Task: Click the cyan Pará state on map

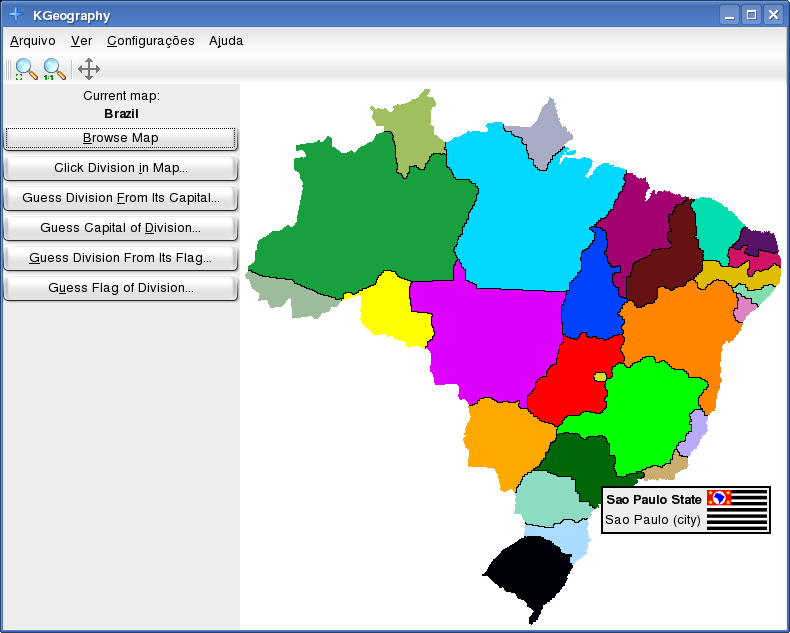Action: click(529, 217)
